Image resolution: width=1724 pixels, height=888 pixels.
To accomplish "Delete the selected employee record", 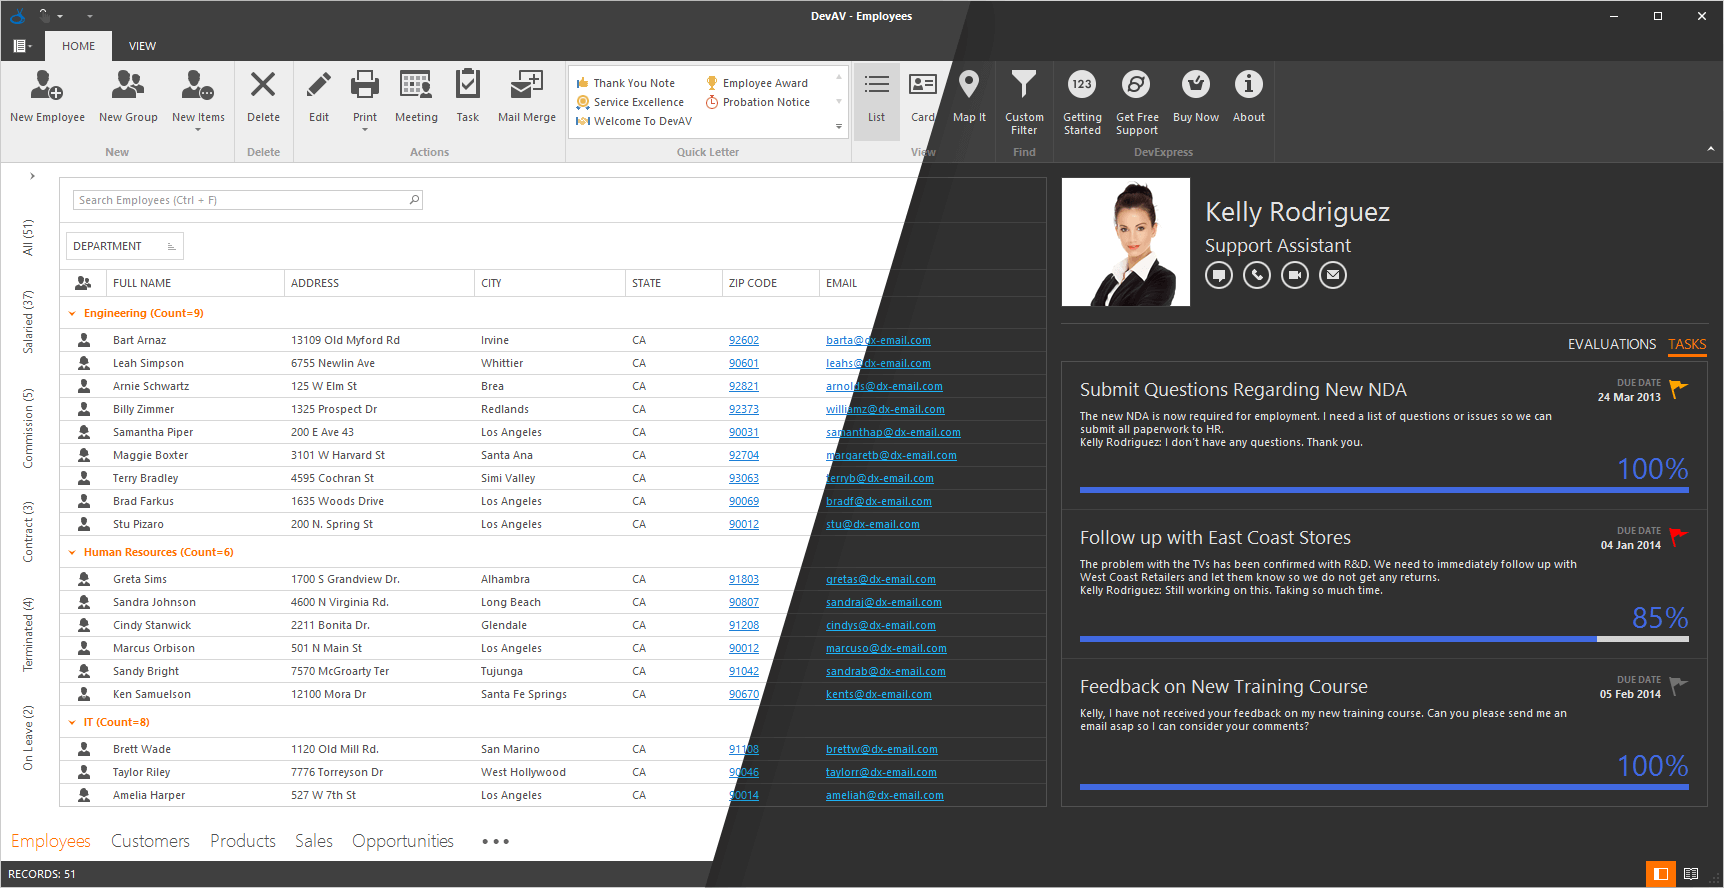I will [x=263, y=96].
